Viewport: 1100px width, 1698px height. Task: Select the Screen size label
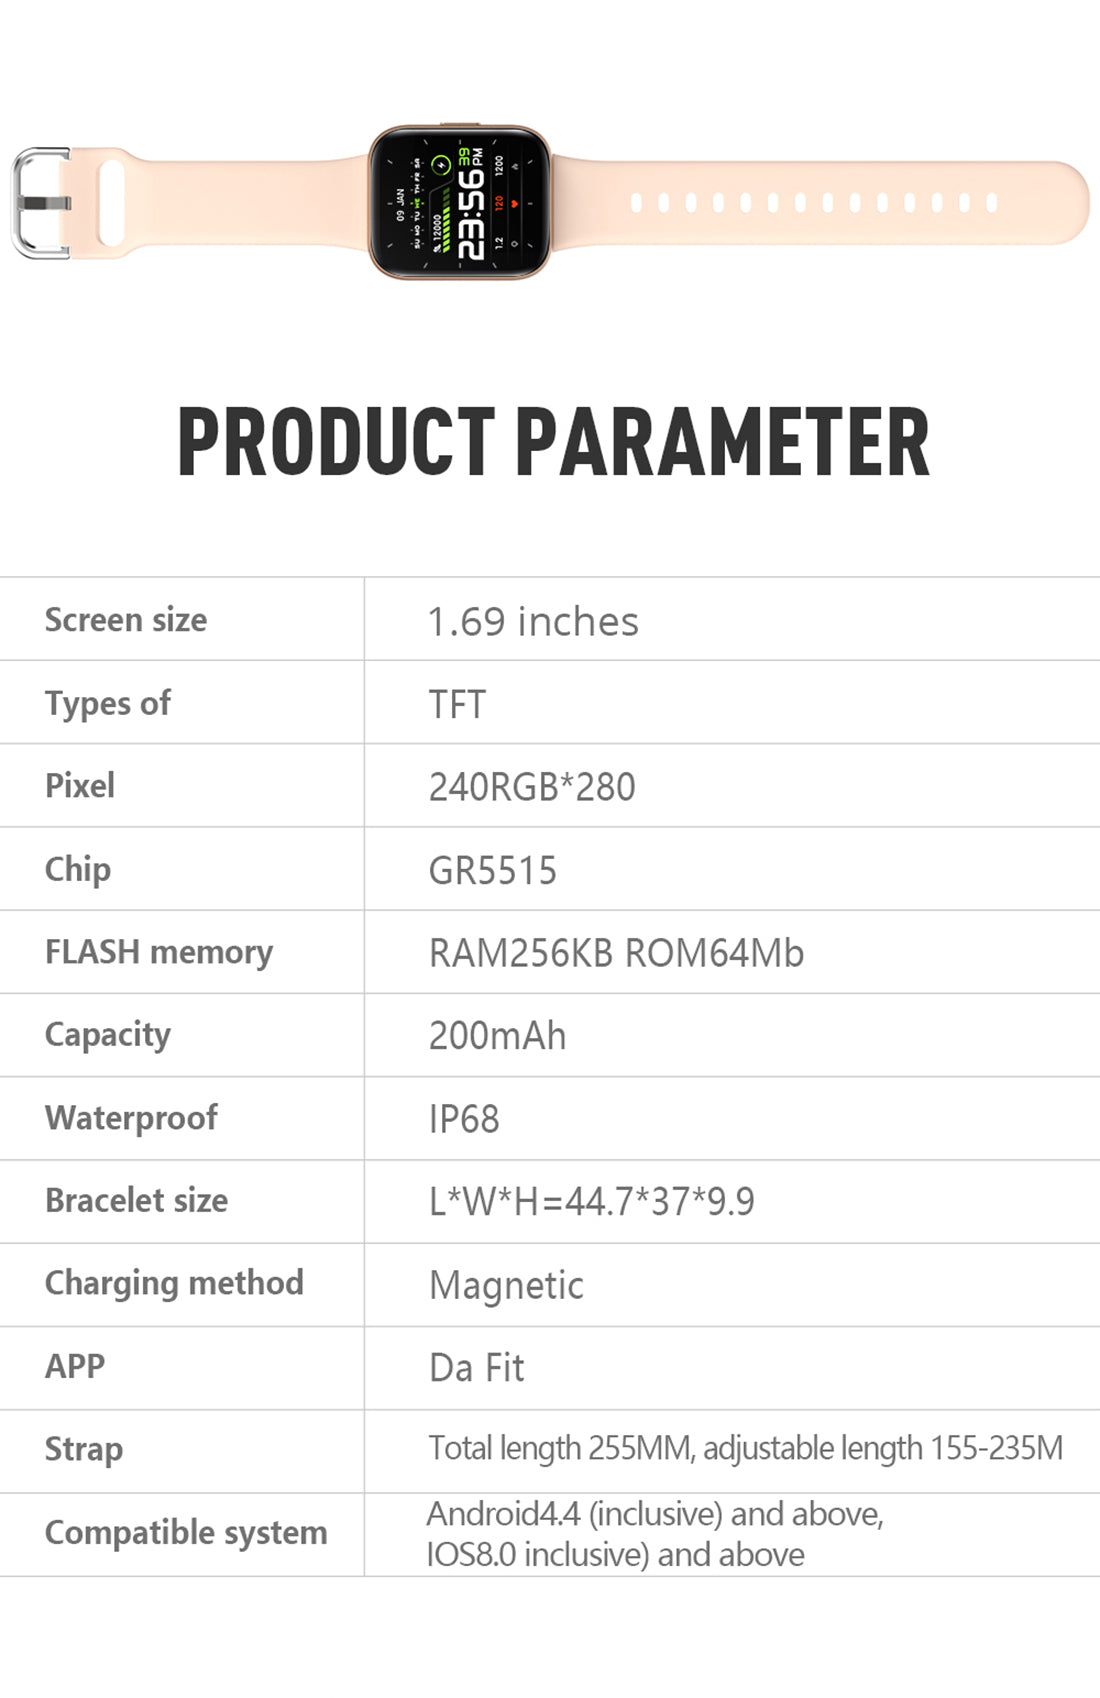point(126,620)
